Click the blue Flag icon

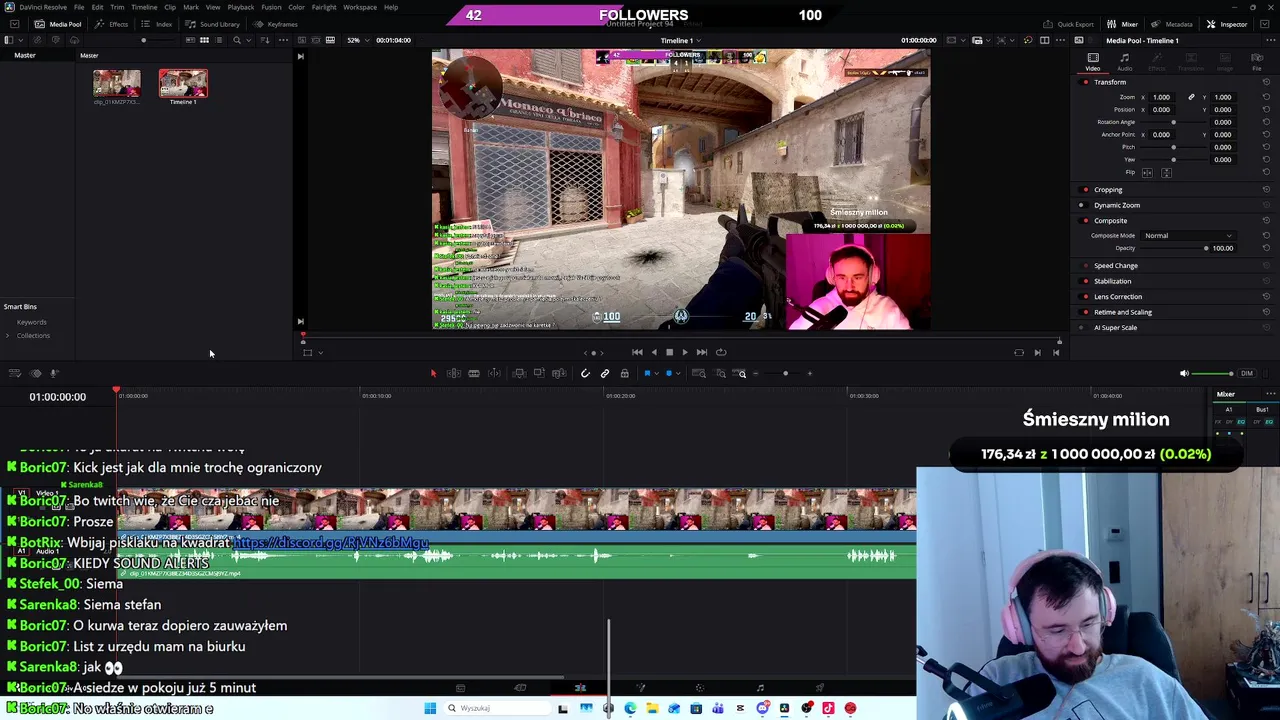[647, 373]
